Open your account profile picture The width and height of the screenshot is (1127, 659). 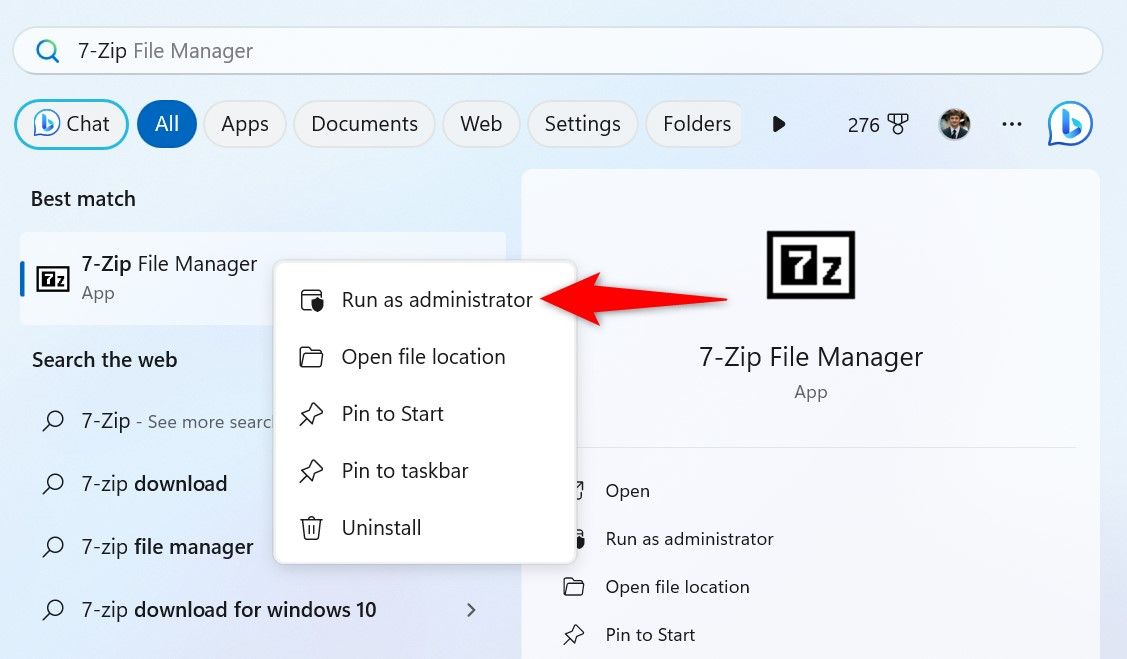tap(954, 124)
